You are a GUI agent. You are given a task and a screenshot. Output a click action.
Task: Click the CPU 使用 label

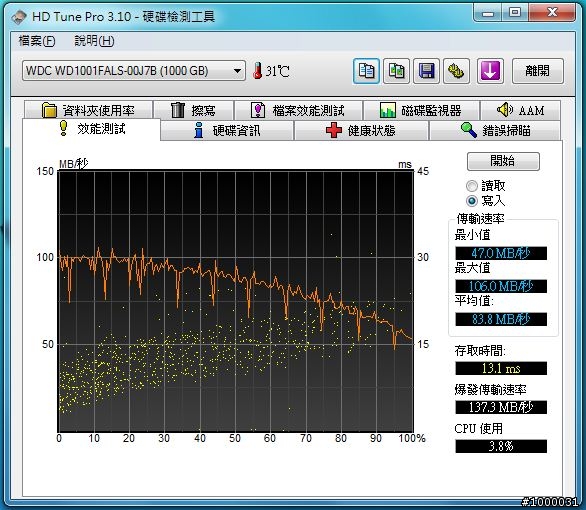(x=479, y=428)
